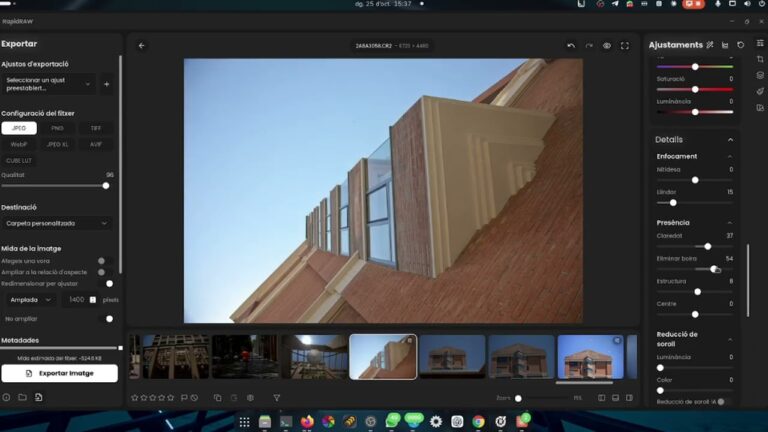Click the export file icon at bottom-left

coord(39,397)
